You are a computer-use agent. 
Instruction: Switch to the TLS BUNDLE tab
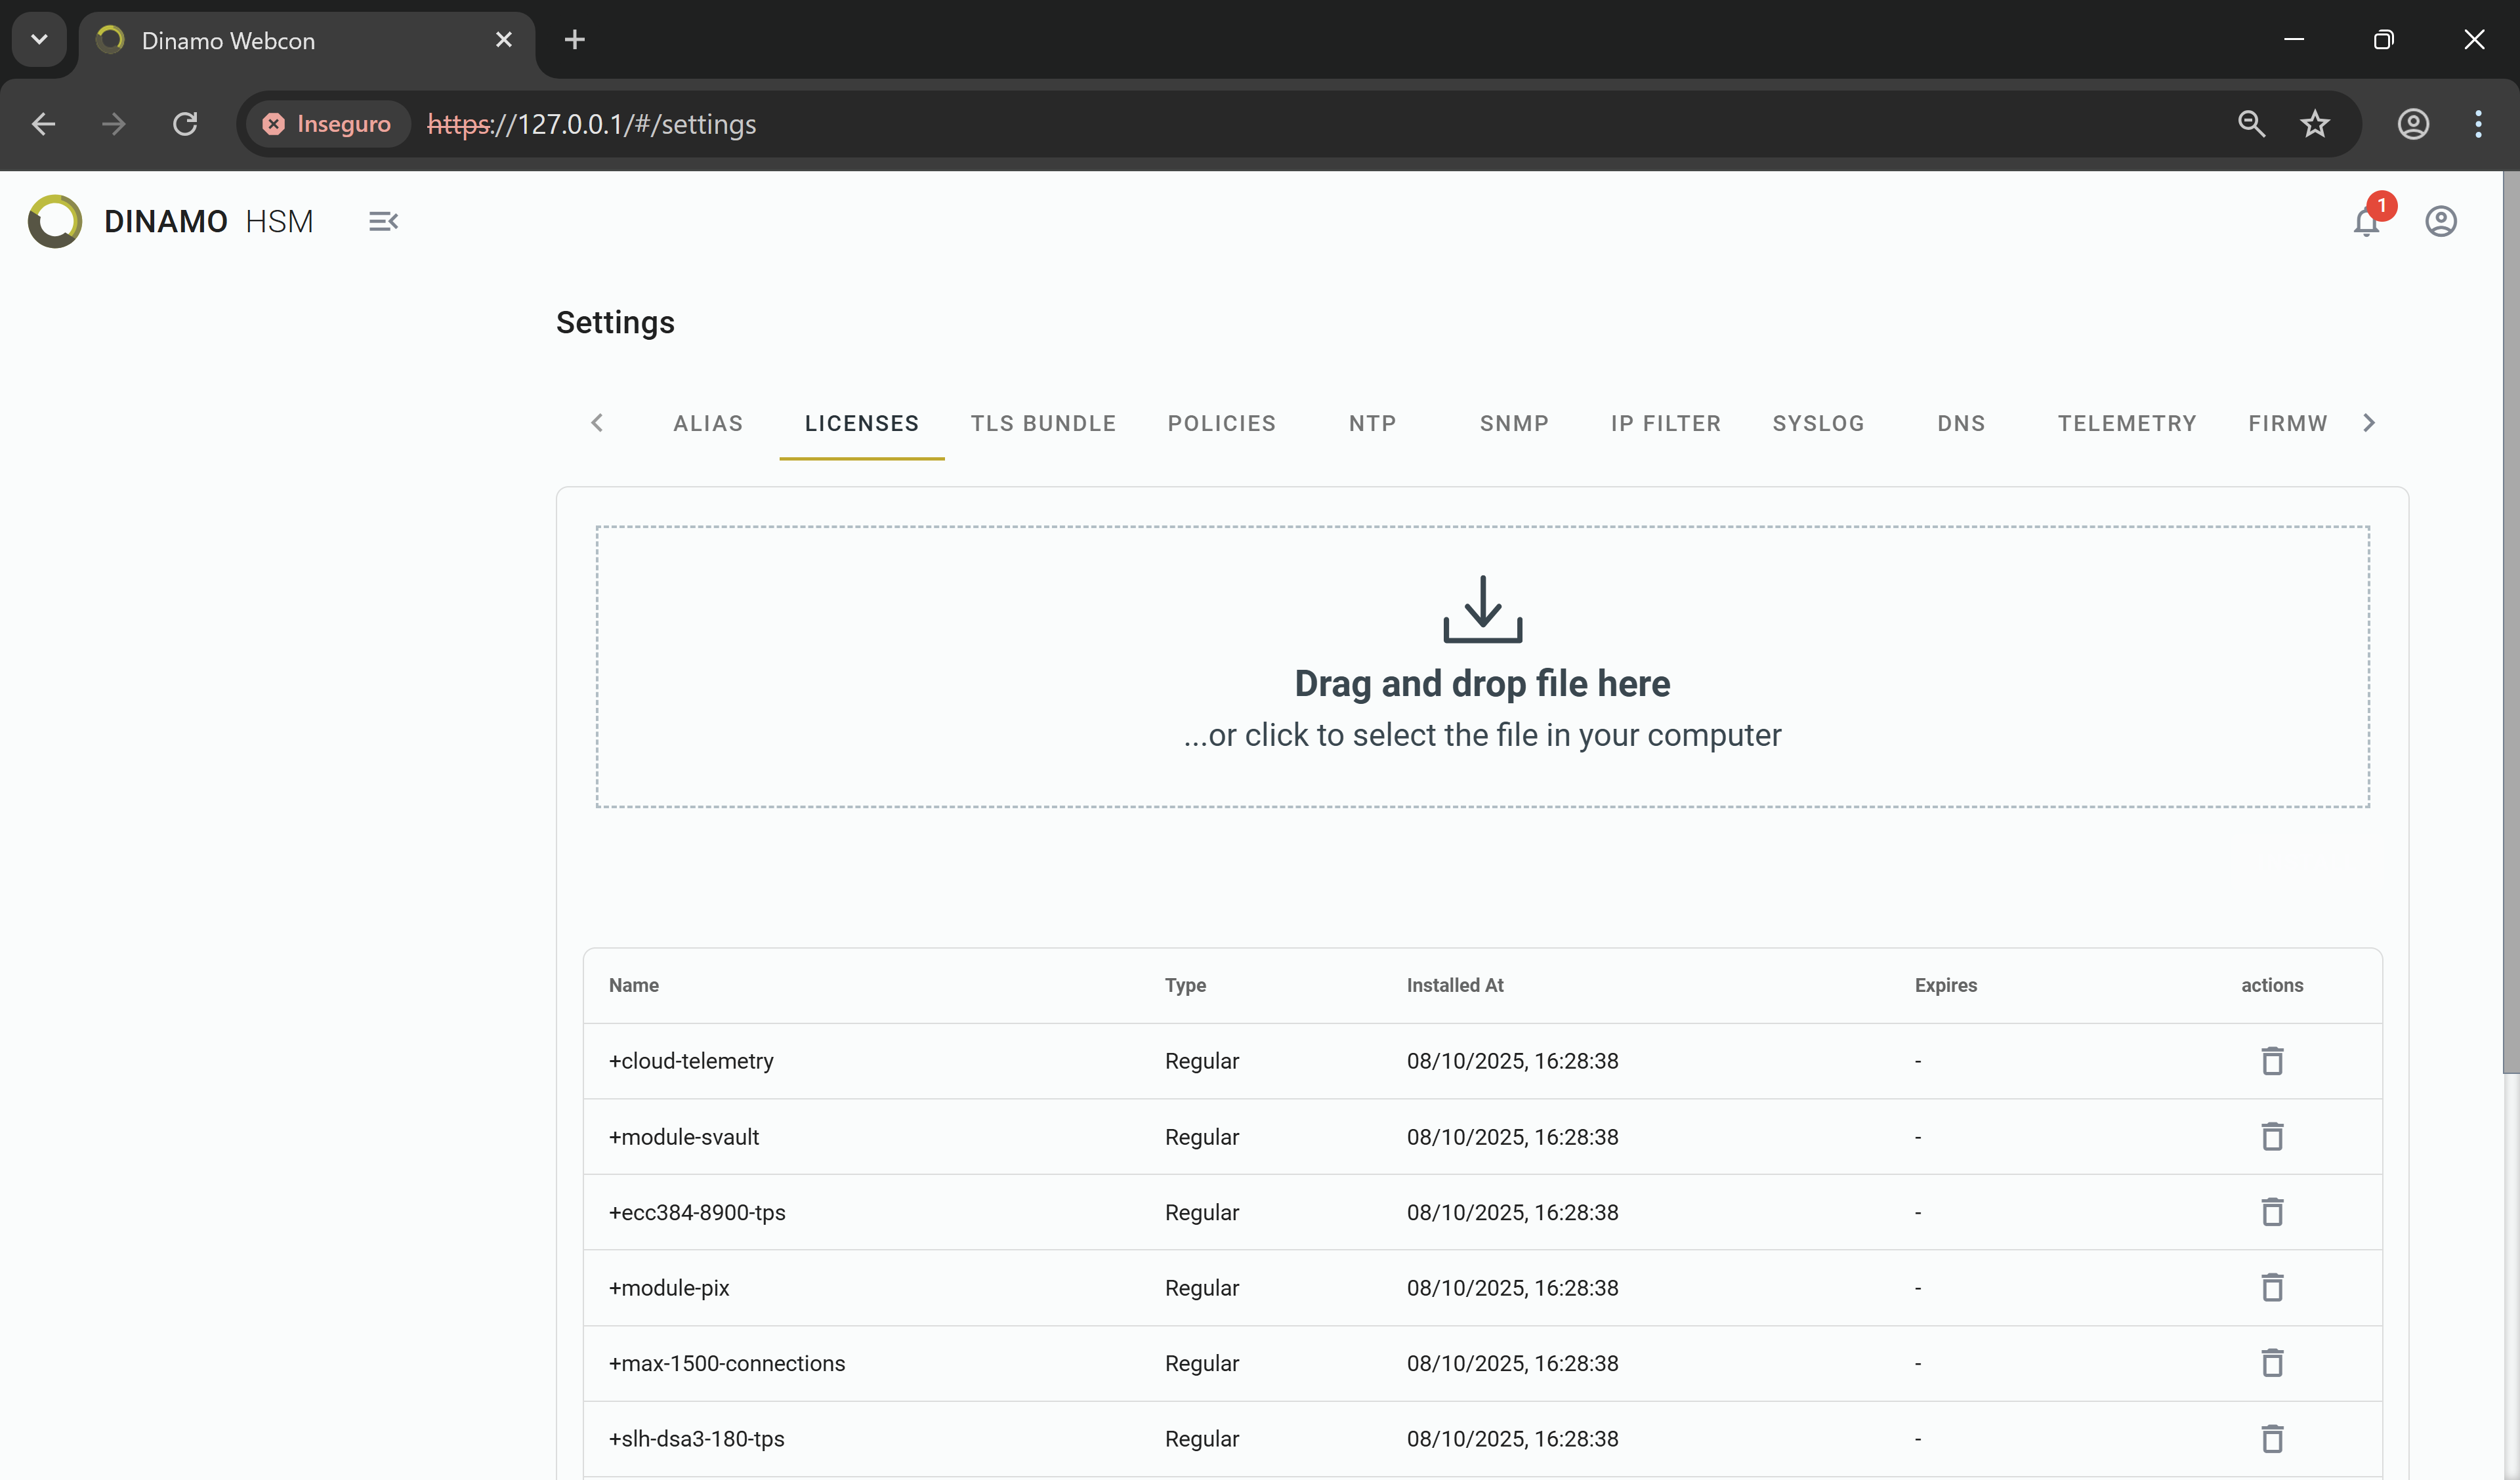[x=1043, y=423]
